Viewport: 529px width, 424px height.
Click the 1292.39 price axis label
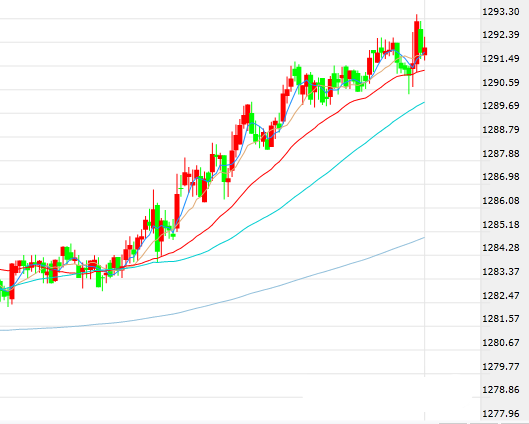pyautogui.click(x=501, y=35)
